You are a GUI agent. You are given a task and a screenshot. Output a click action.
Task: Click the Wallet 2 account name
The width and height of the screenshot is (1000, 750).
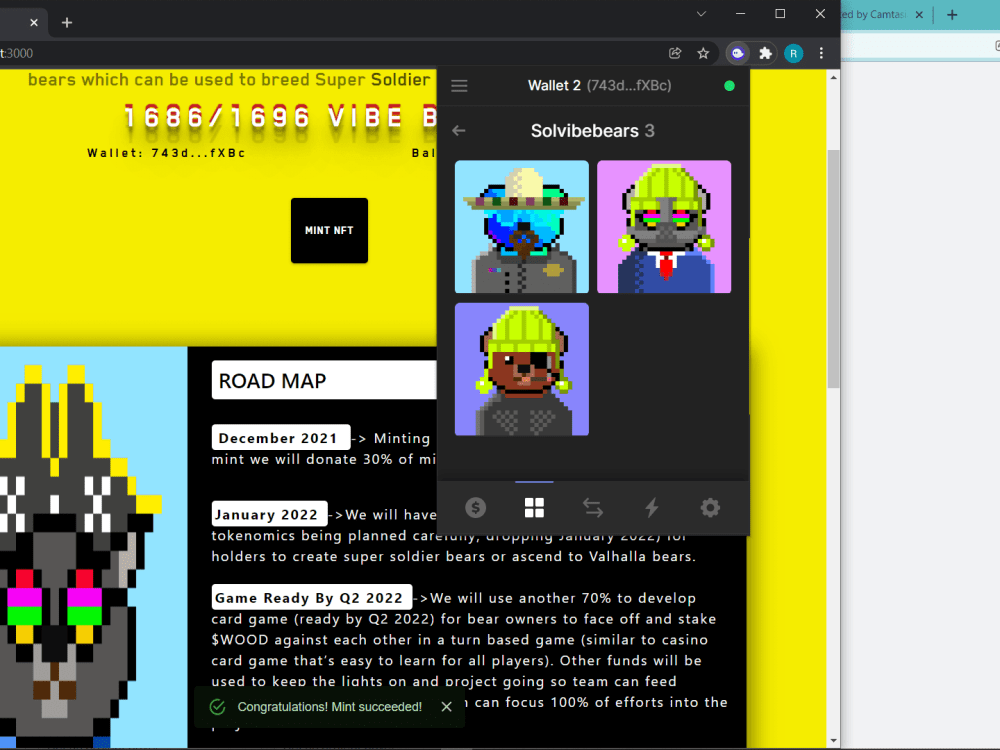pos(554,85)
